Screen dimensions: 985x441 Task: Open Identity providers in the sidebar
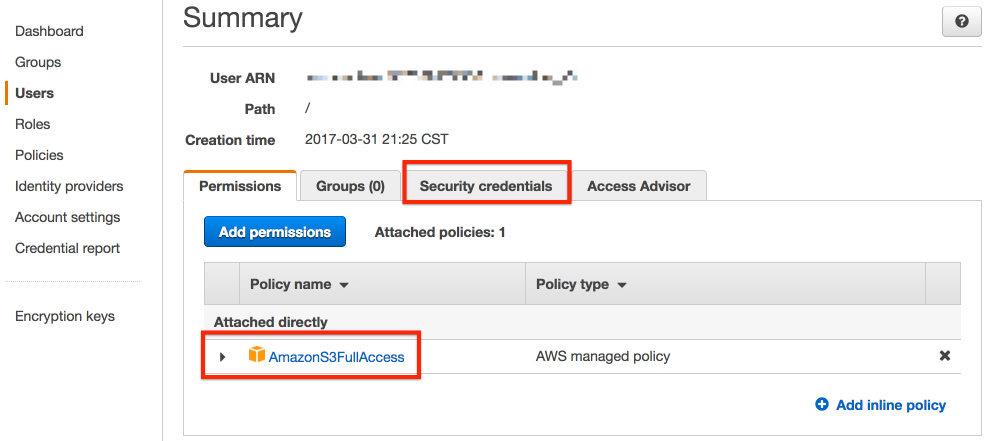click(x=69, y=186)
